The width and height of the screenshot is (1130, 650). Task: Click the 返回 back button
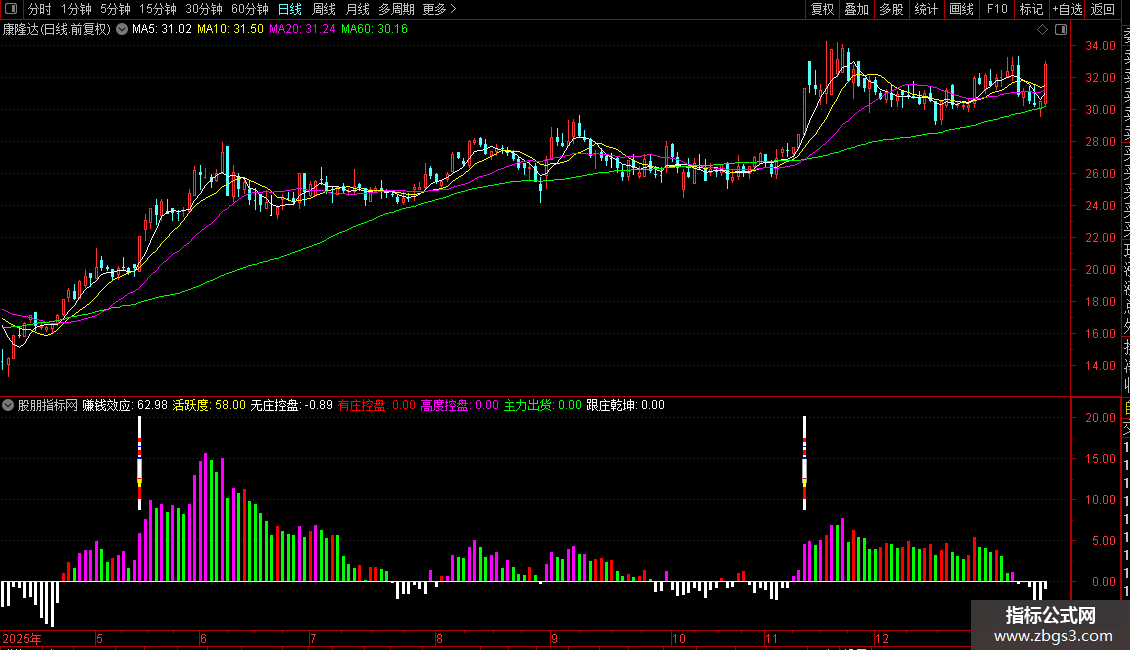(x=1103, y=9)
